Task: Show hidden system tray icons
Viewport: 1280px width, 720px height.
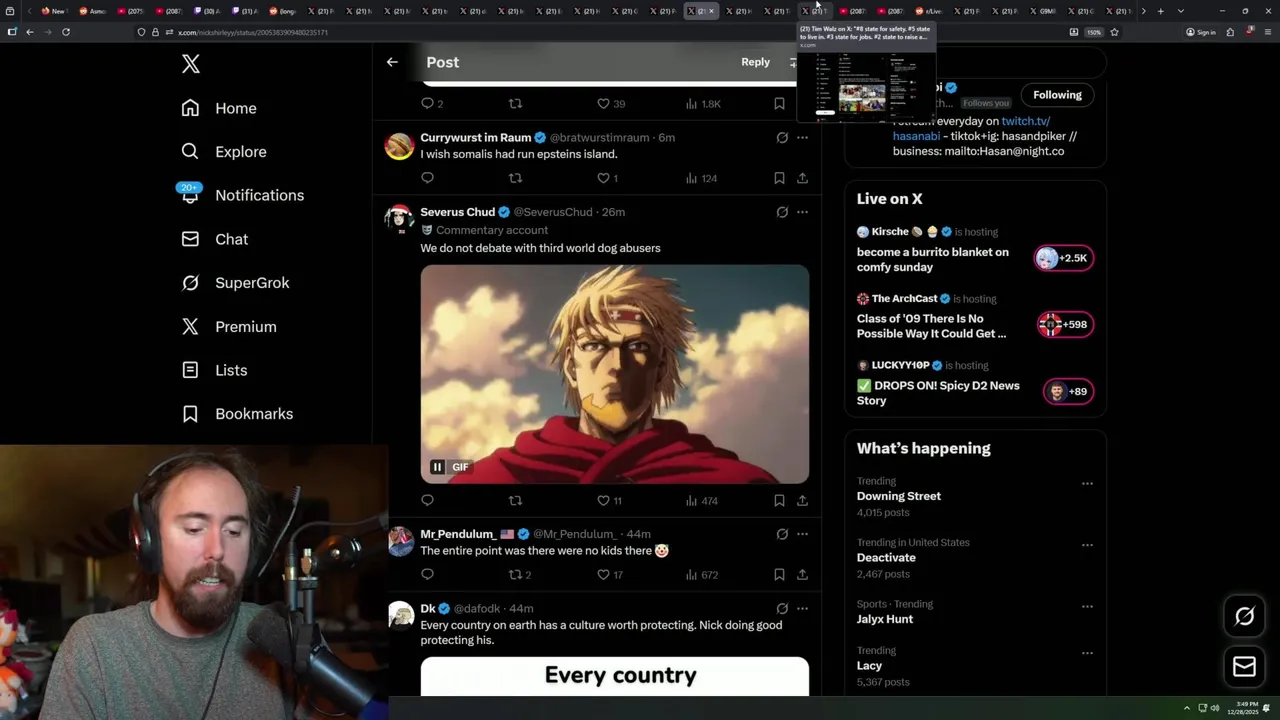Action: 1187,708
